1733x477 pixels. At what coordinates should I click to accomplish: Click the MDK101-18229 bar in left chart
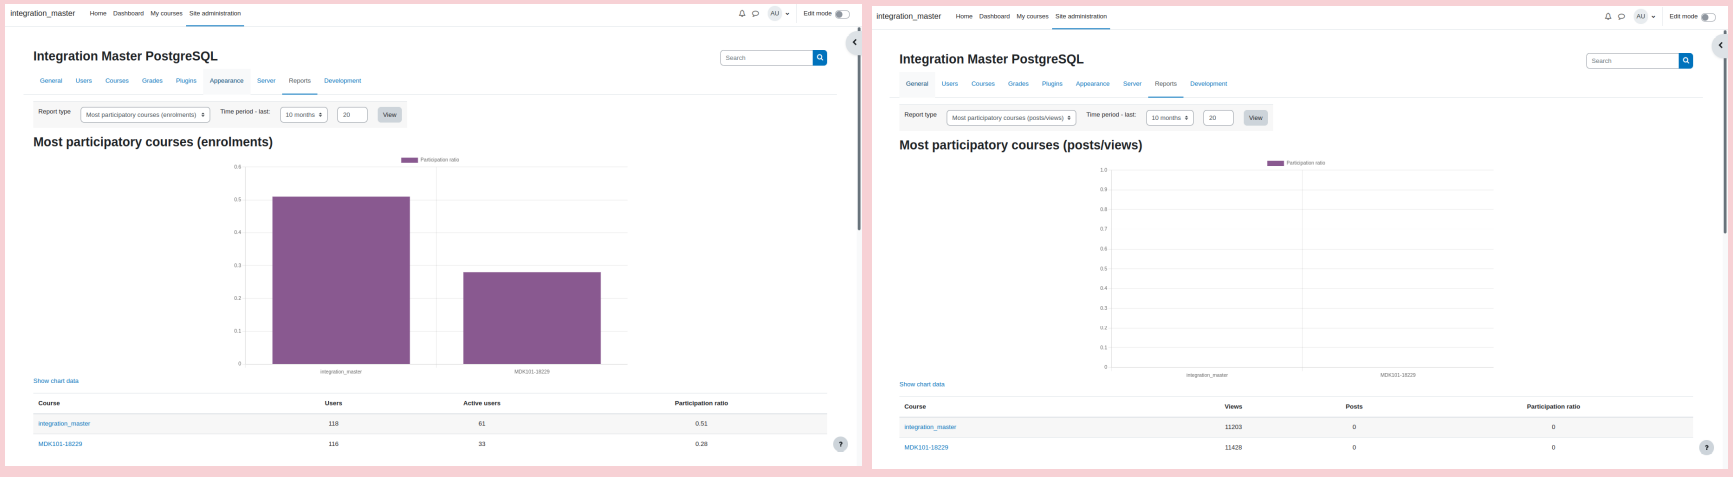click(x=532, y=318)
